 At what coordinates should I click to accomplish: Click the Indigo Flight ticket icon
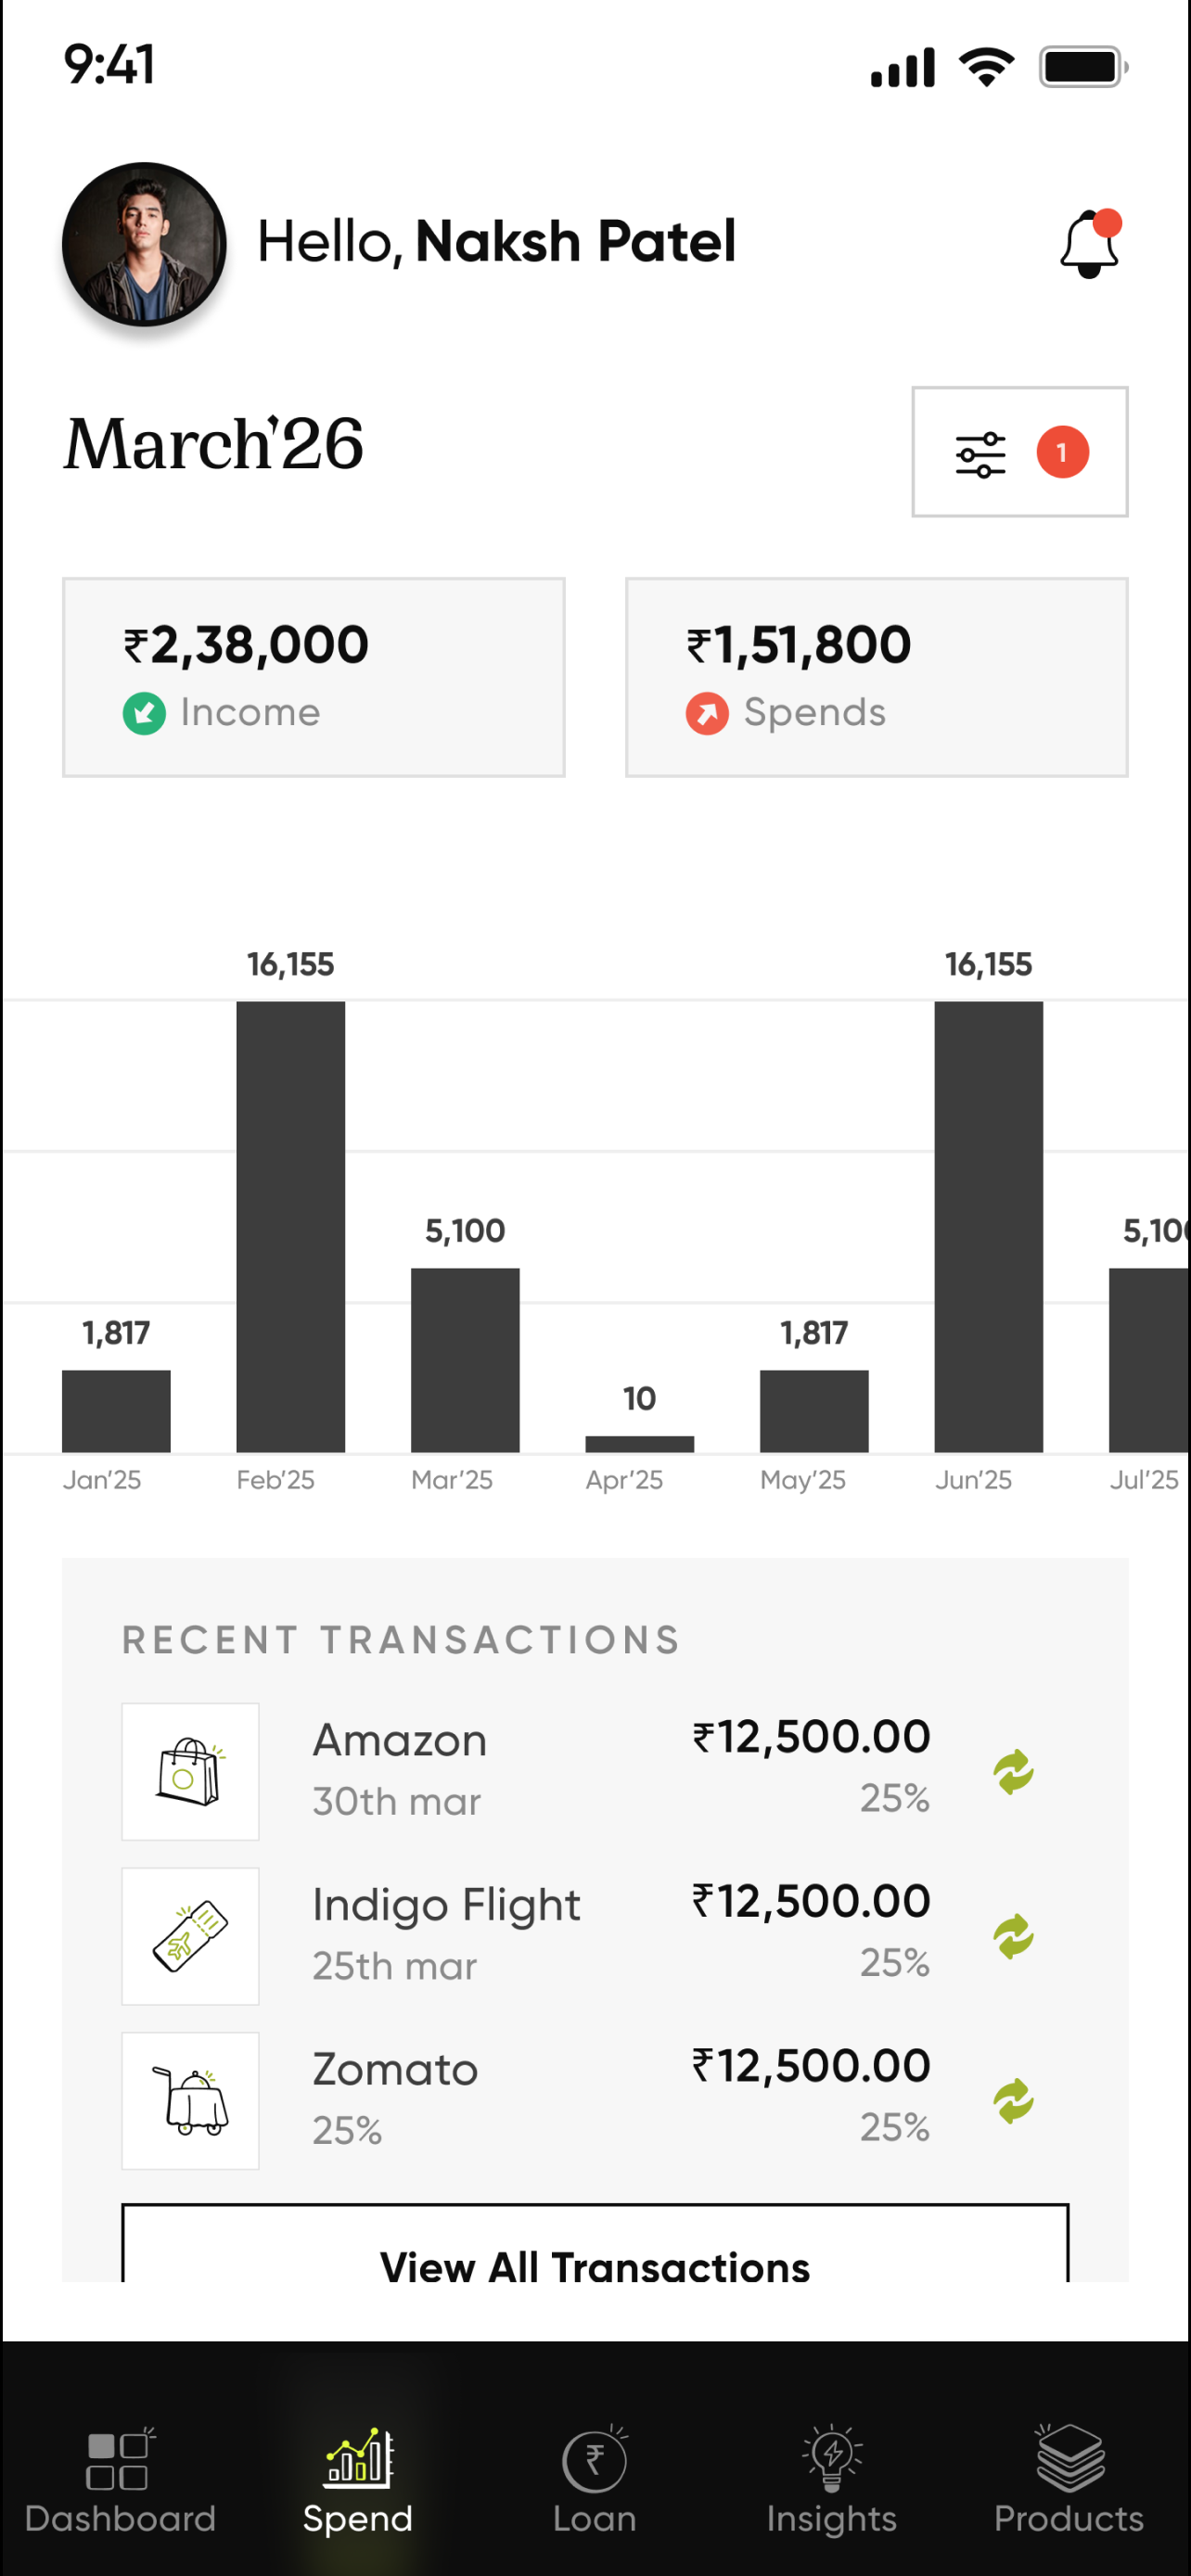pyautogui.click(x=190, y=1936)
